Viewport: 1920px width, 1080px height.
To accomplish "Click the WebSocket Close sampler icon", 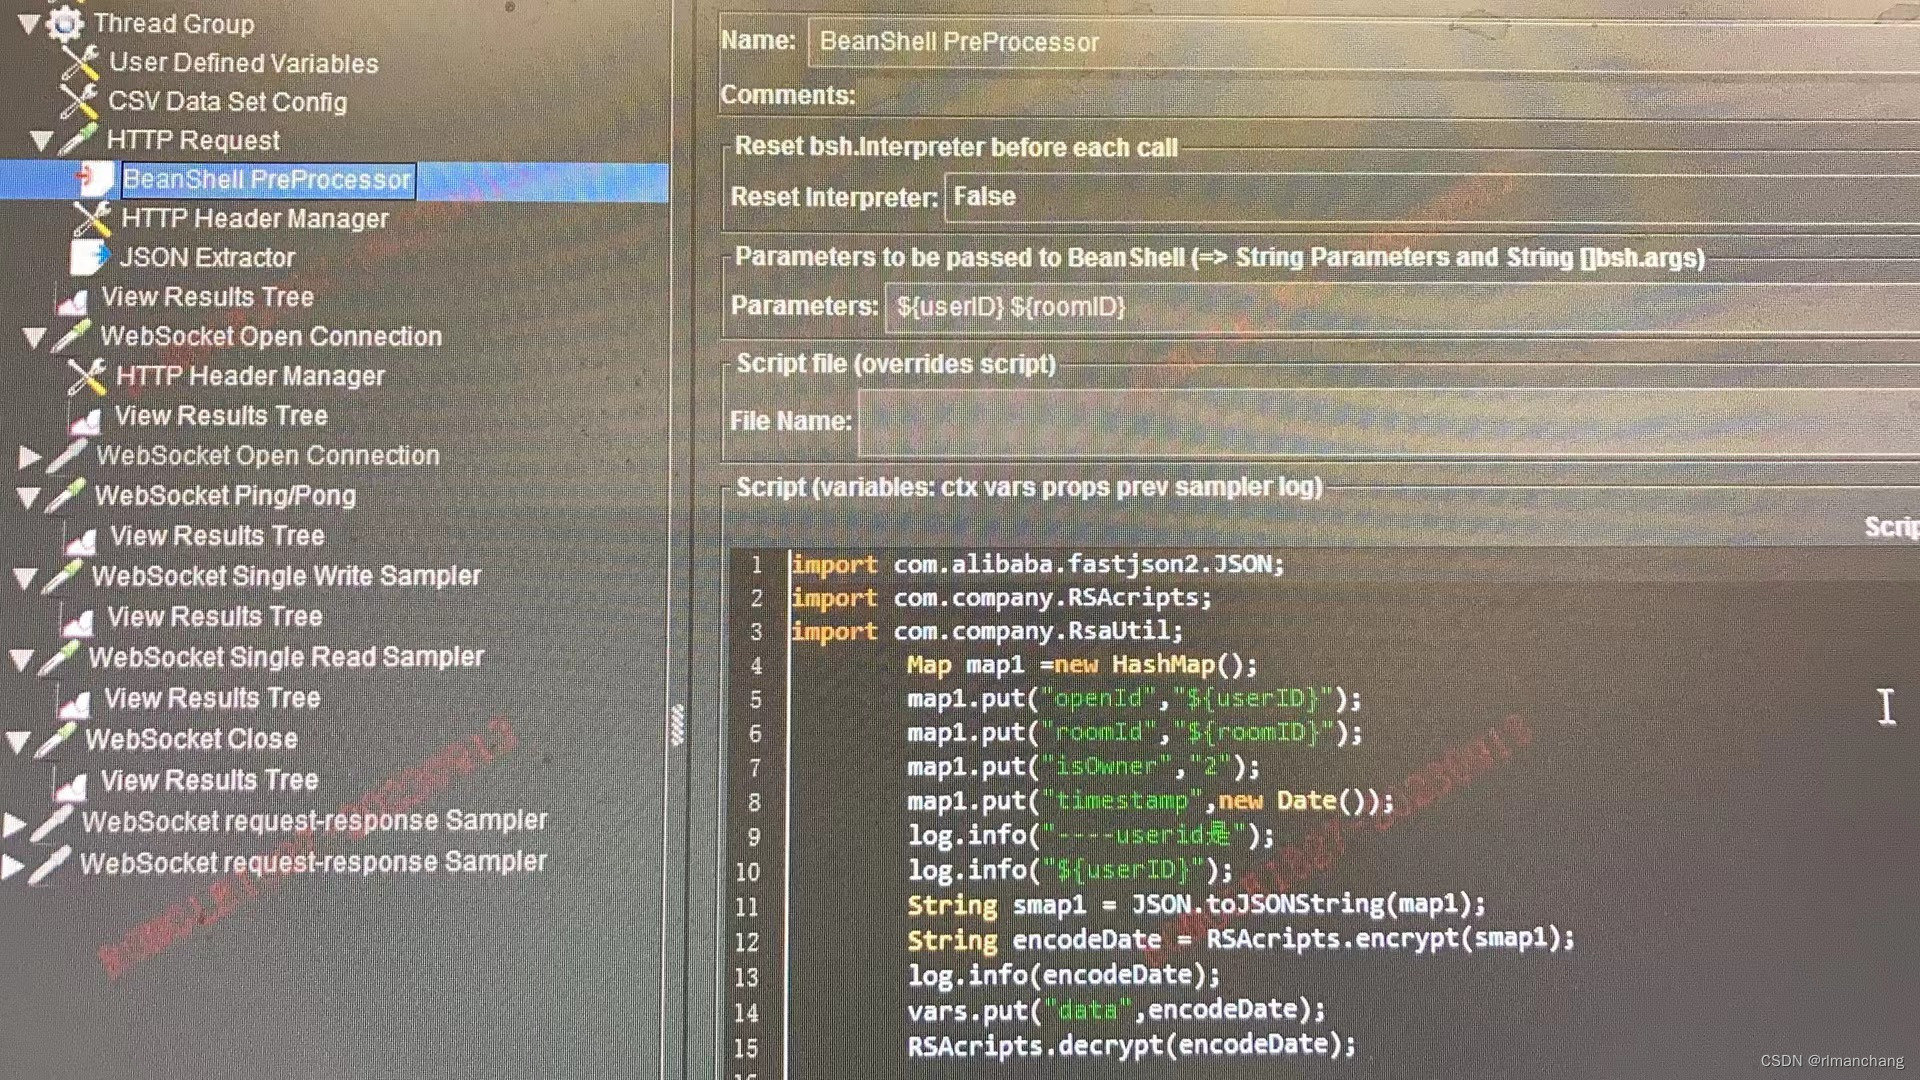I will pyautogui.click(x=55, y=739).
